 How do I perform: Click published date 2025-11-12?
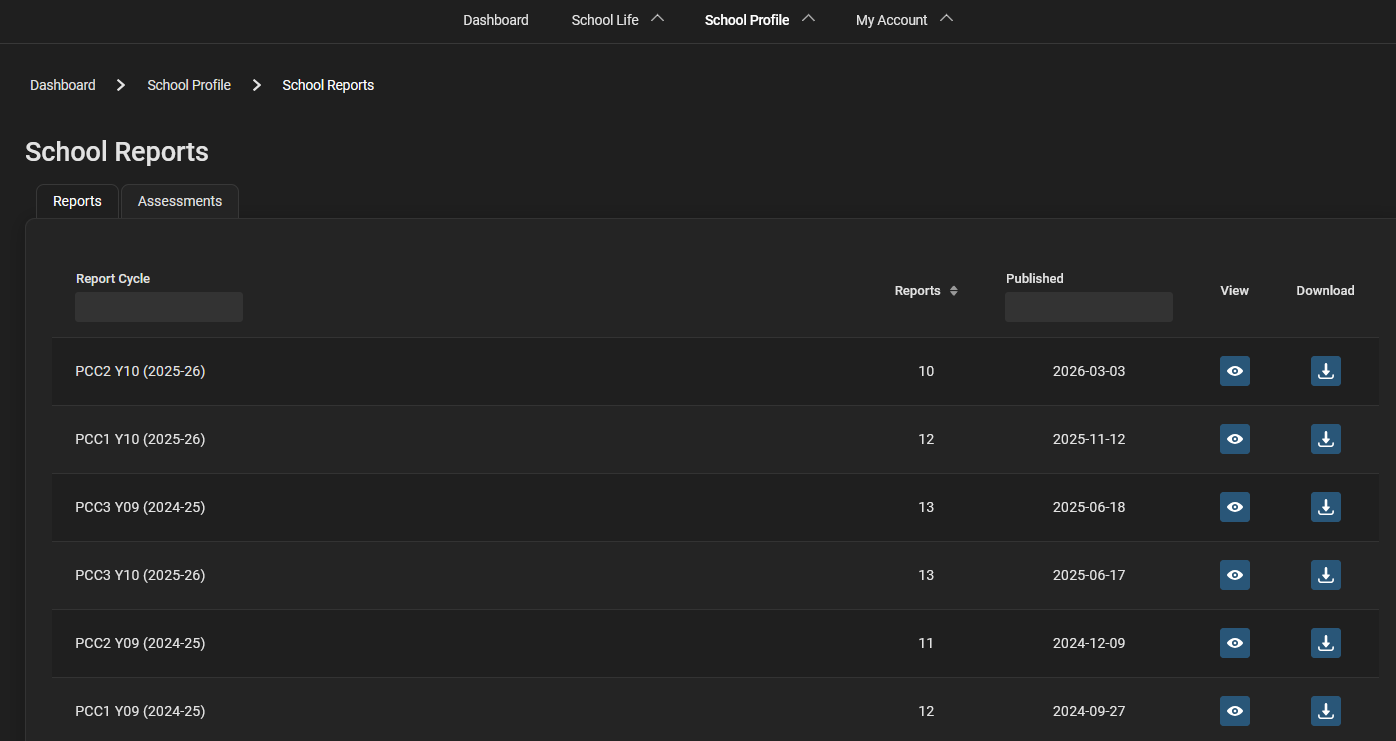coord(1089,439)
